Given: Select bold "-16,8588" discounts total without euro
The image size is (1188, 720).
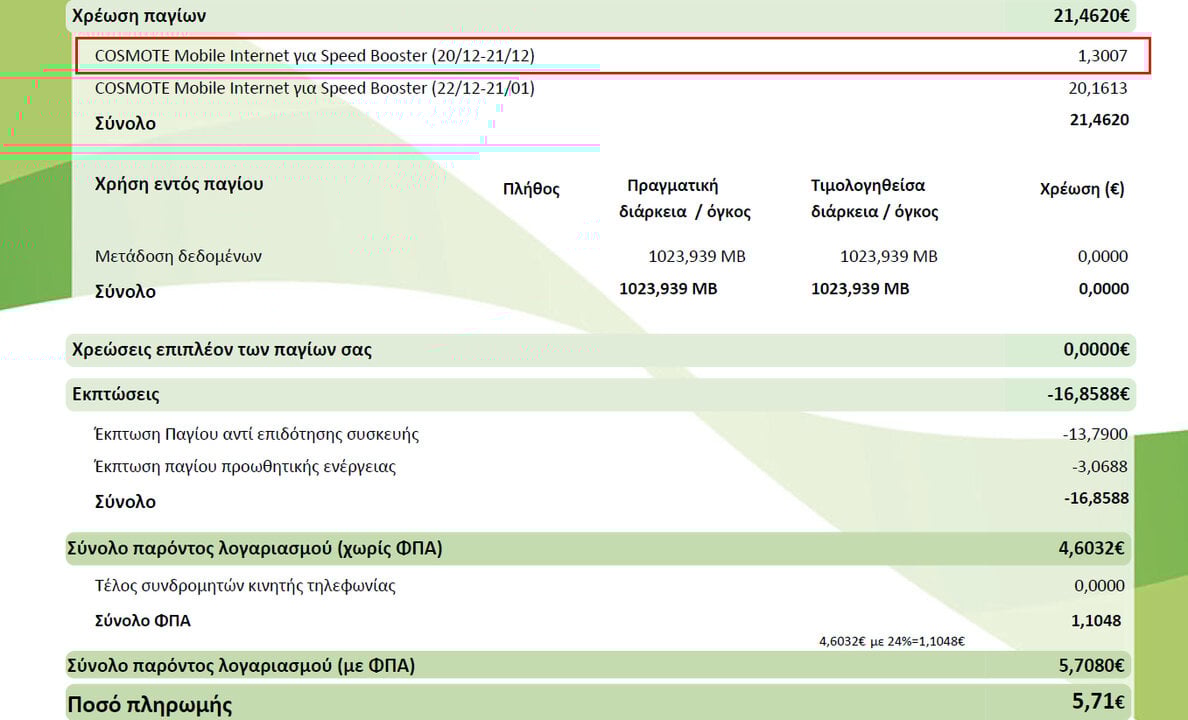Looking at the screenshot, I should [x=1096, y=498].
